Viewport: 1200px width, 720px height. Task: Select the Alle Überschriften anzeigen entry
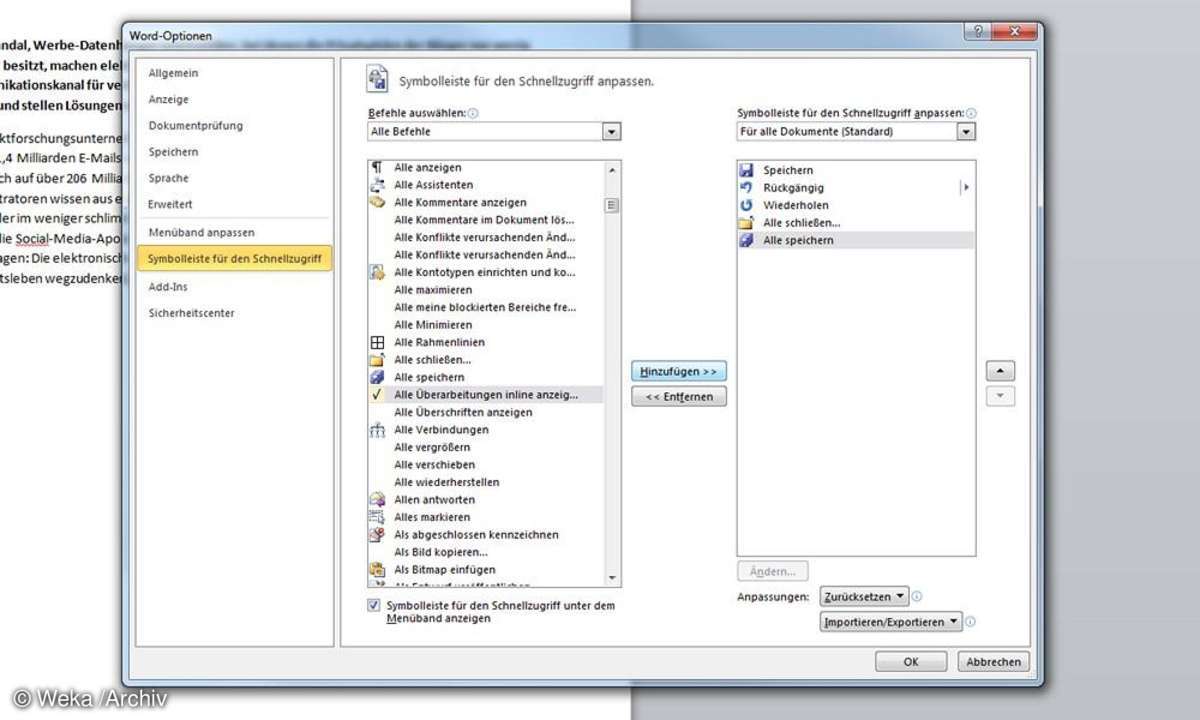pos(485,412)
